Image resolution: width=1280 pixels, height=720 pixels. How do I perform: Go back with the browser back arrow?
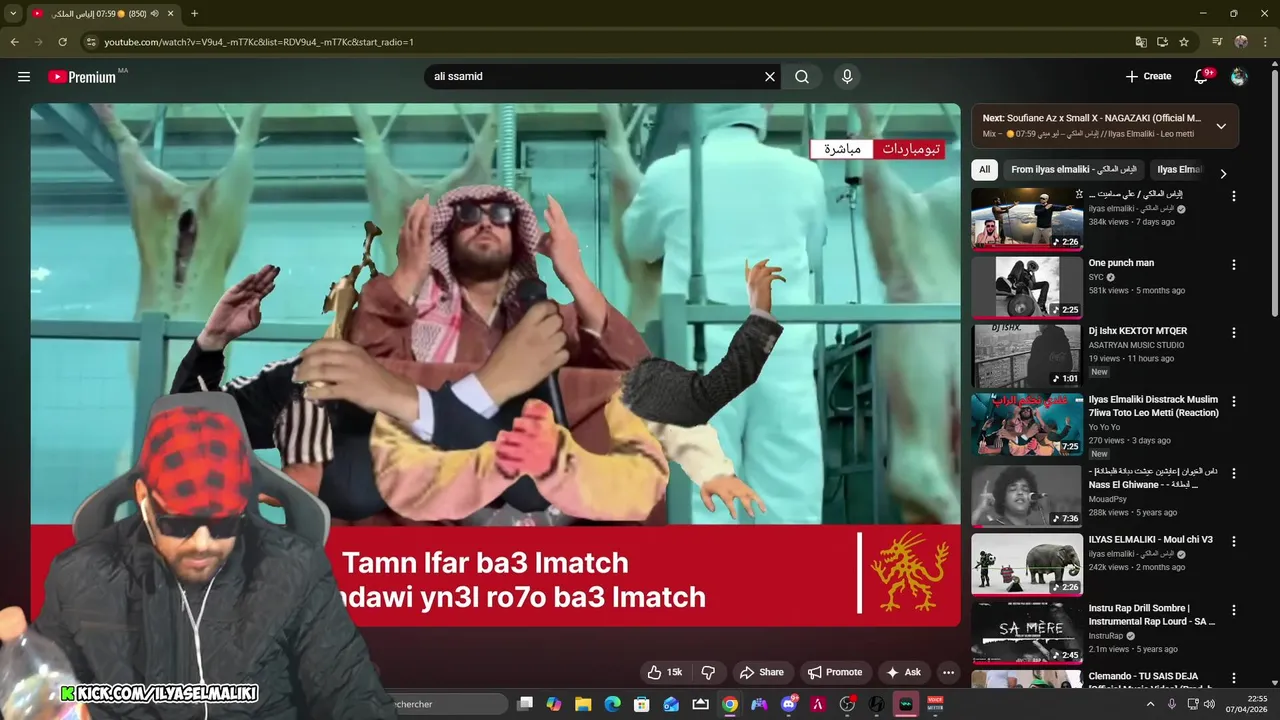click(14, 42)
